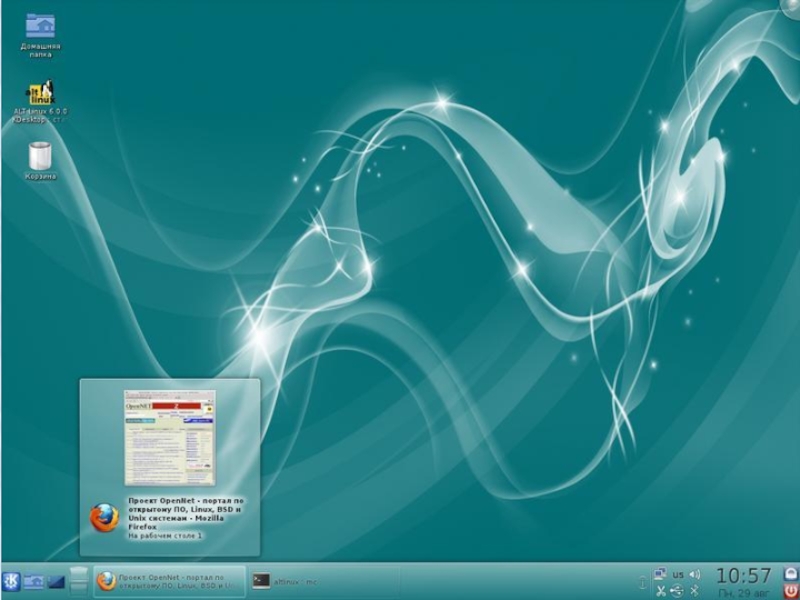Open the Корзина trash icon on desktop
Screen dimensions: 800x600
40,156
